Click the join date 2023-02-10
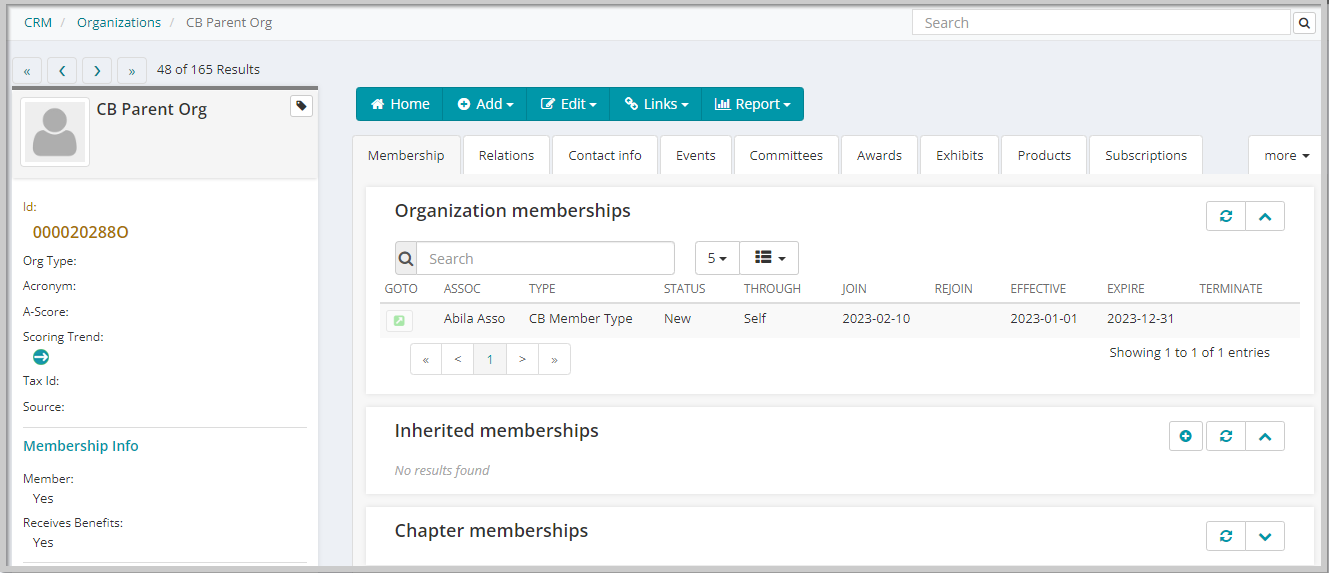This screenshot has width=1329, height=573. [x=876, y=319]
